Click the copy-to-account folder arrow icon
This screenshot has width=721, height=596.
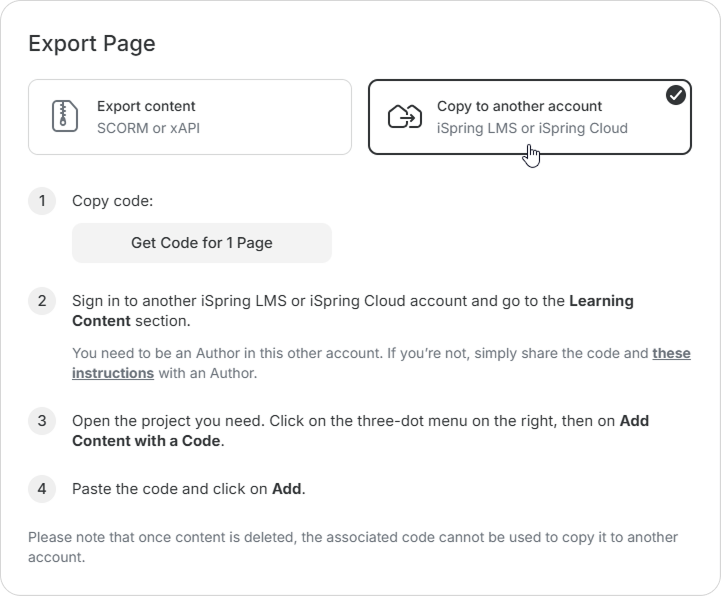[x=405, y=117]
